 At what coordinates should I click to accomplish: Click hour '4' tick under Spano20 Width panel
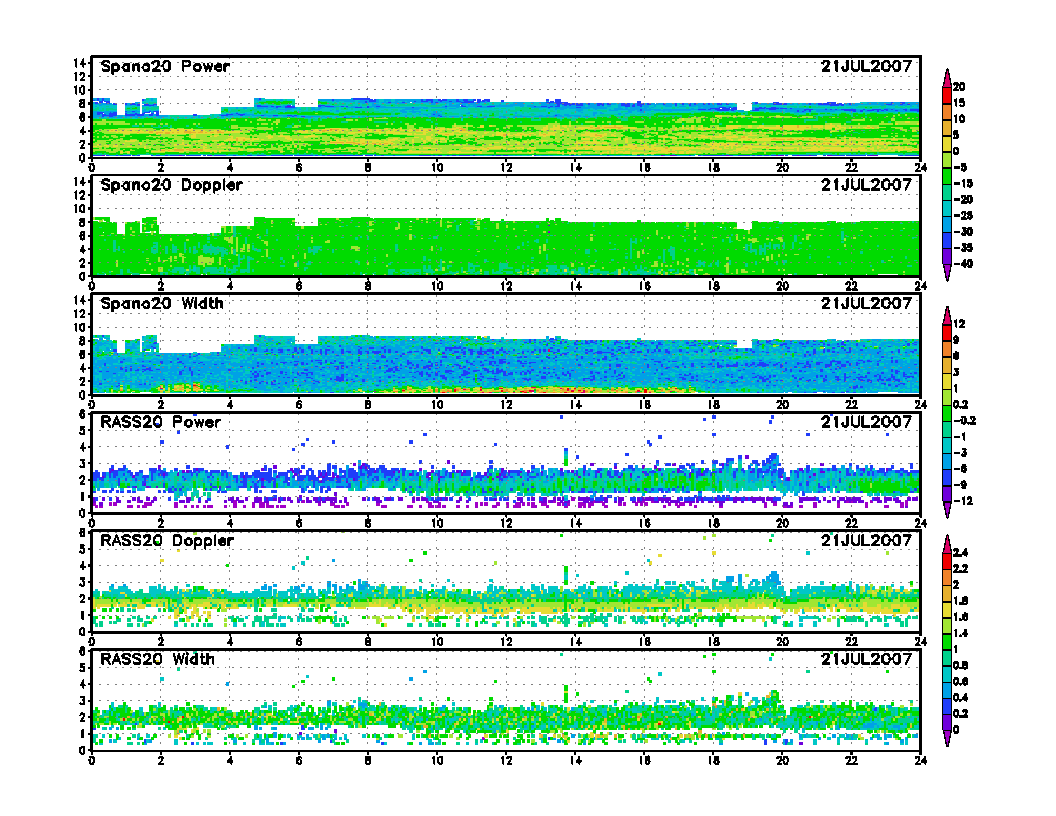(230, 405)
